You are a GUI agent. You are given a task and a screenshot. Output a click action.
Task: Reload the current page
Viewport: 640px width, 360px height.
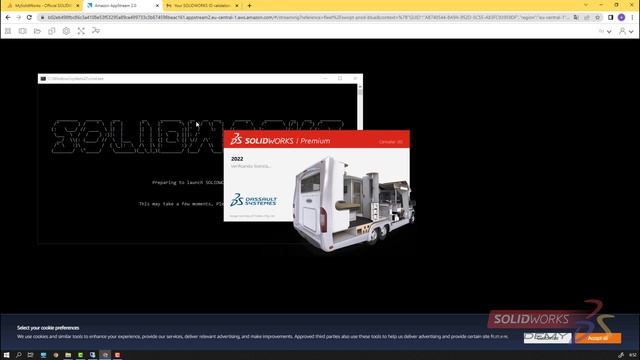click(x=29, y=18)
